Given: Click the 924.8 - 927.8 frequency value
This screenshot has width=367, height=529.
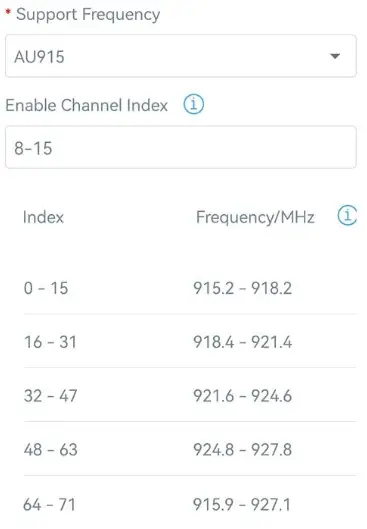Looking at the screenshot, I should tap(243, 449).
